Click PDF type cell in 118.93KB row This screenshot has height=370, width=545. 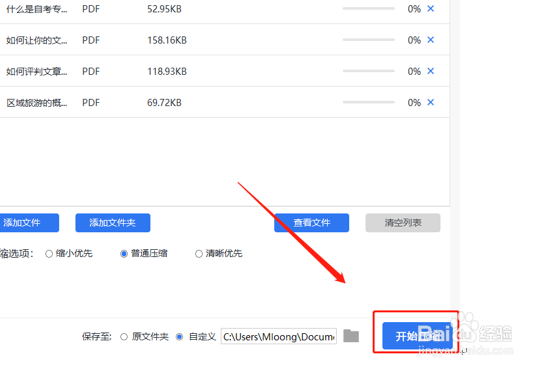pos(91,72)
